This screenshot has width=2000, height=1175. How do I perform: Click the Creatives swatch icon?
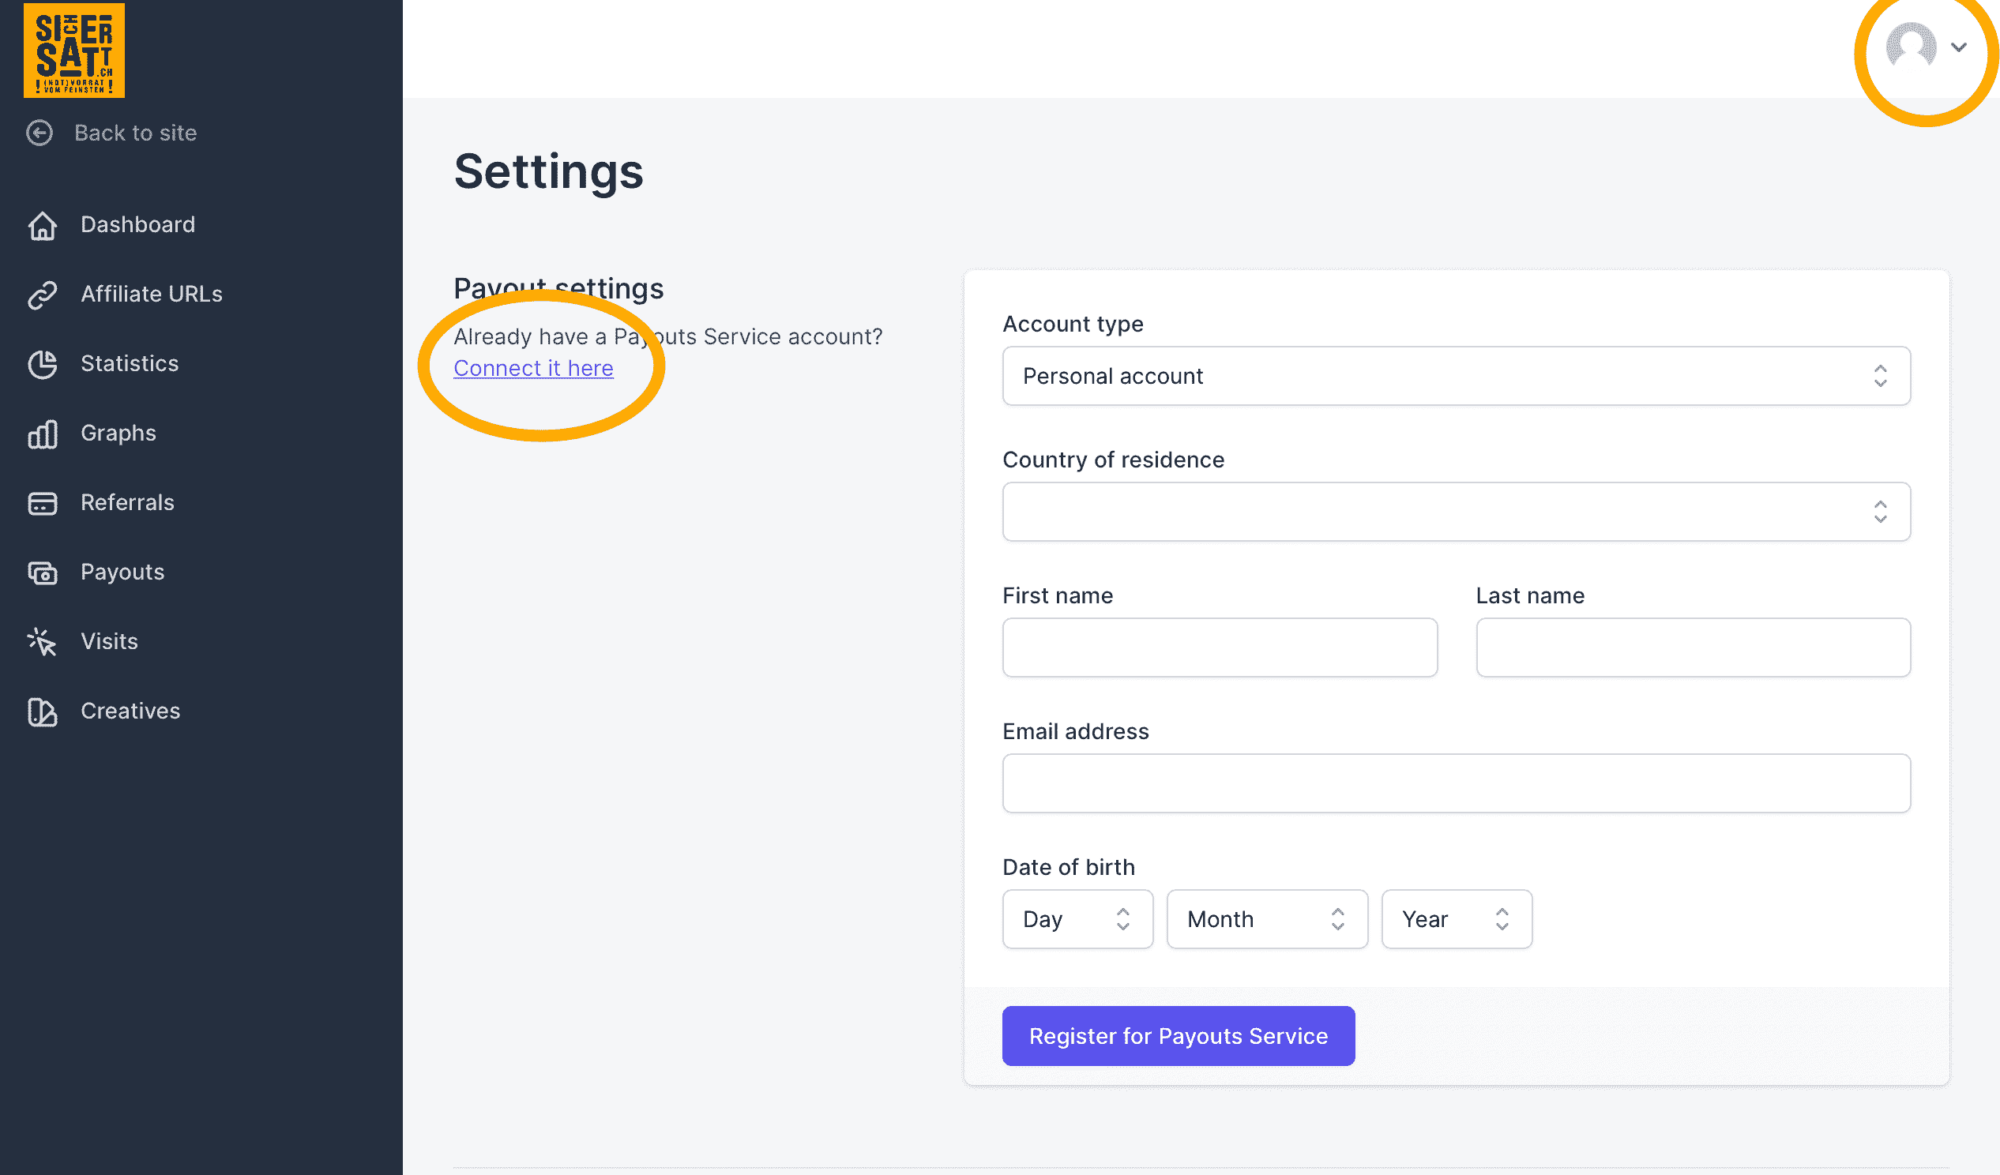42,712
